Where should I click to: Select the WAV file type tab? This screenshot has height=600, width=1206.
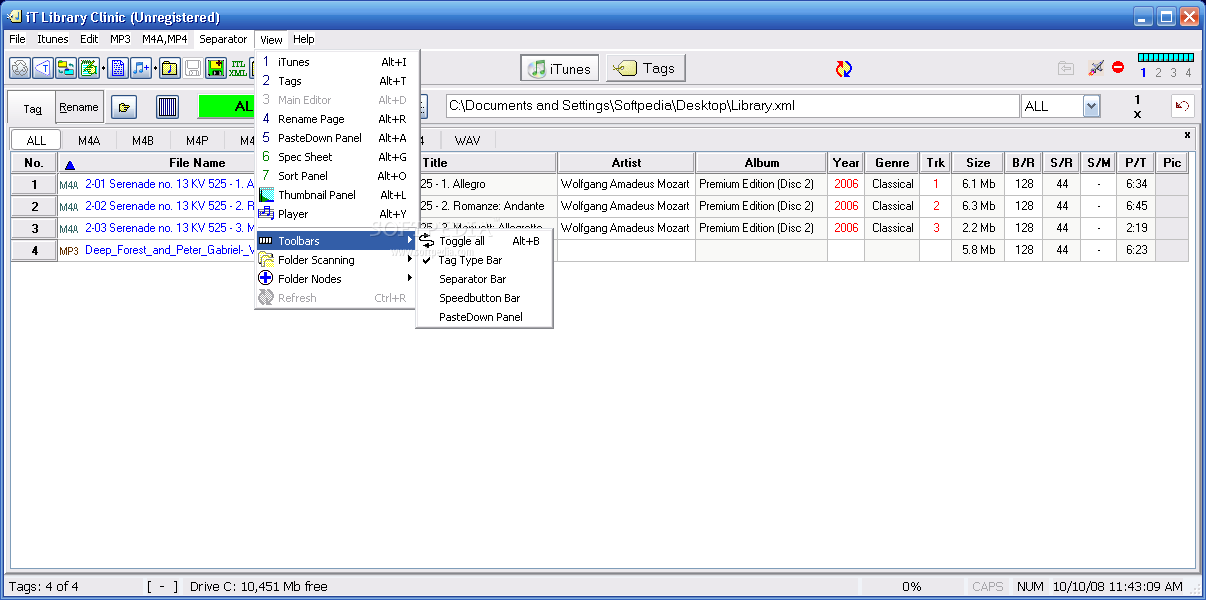[467, 140]
